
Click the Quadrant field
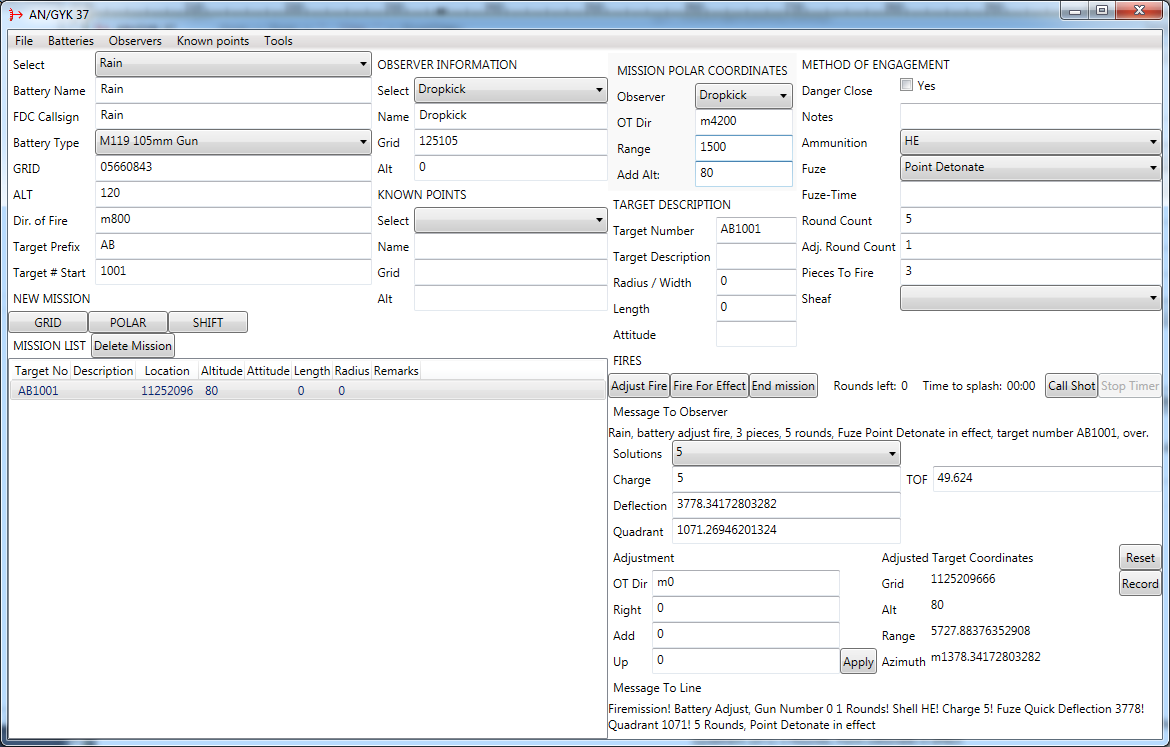786,531
